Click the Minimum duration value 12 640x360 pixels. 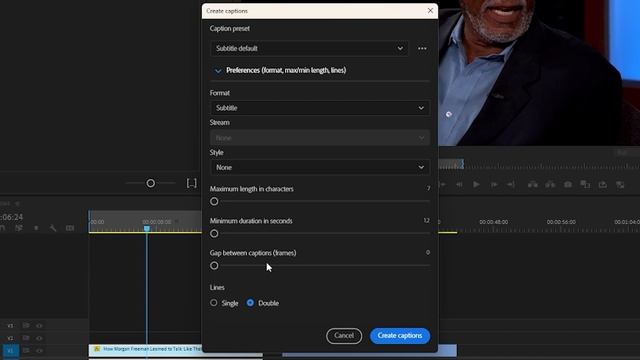click(427, 220)
